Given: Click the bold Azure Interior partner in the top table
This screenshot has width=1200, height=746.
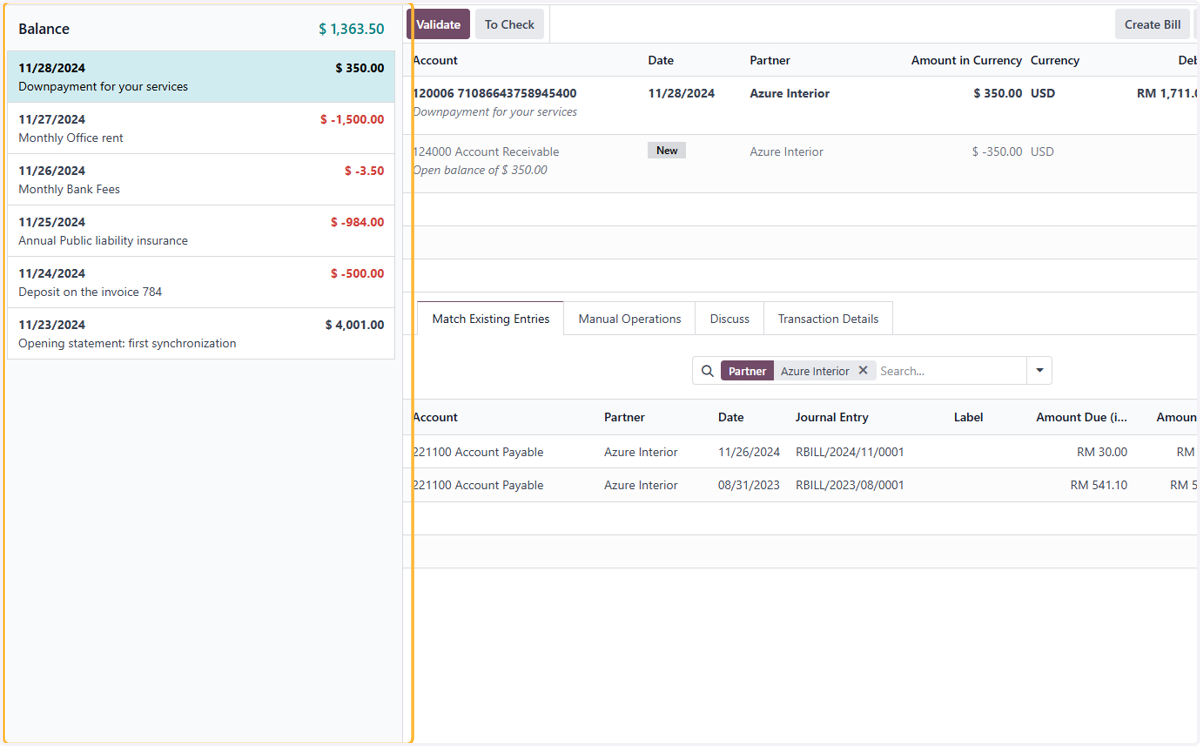Looking at the screenshot, I should [789, 93].
